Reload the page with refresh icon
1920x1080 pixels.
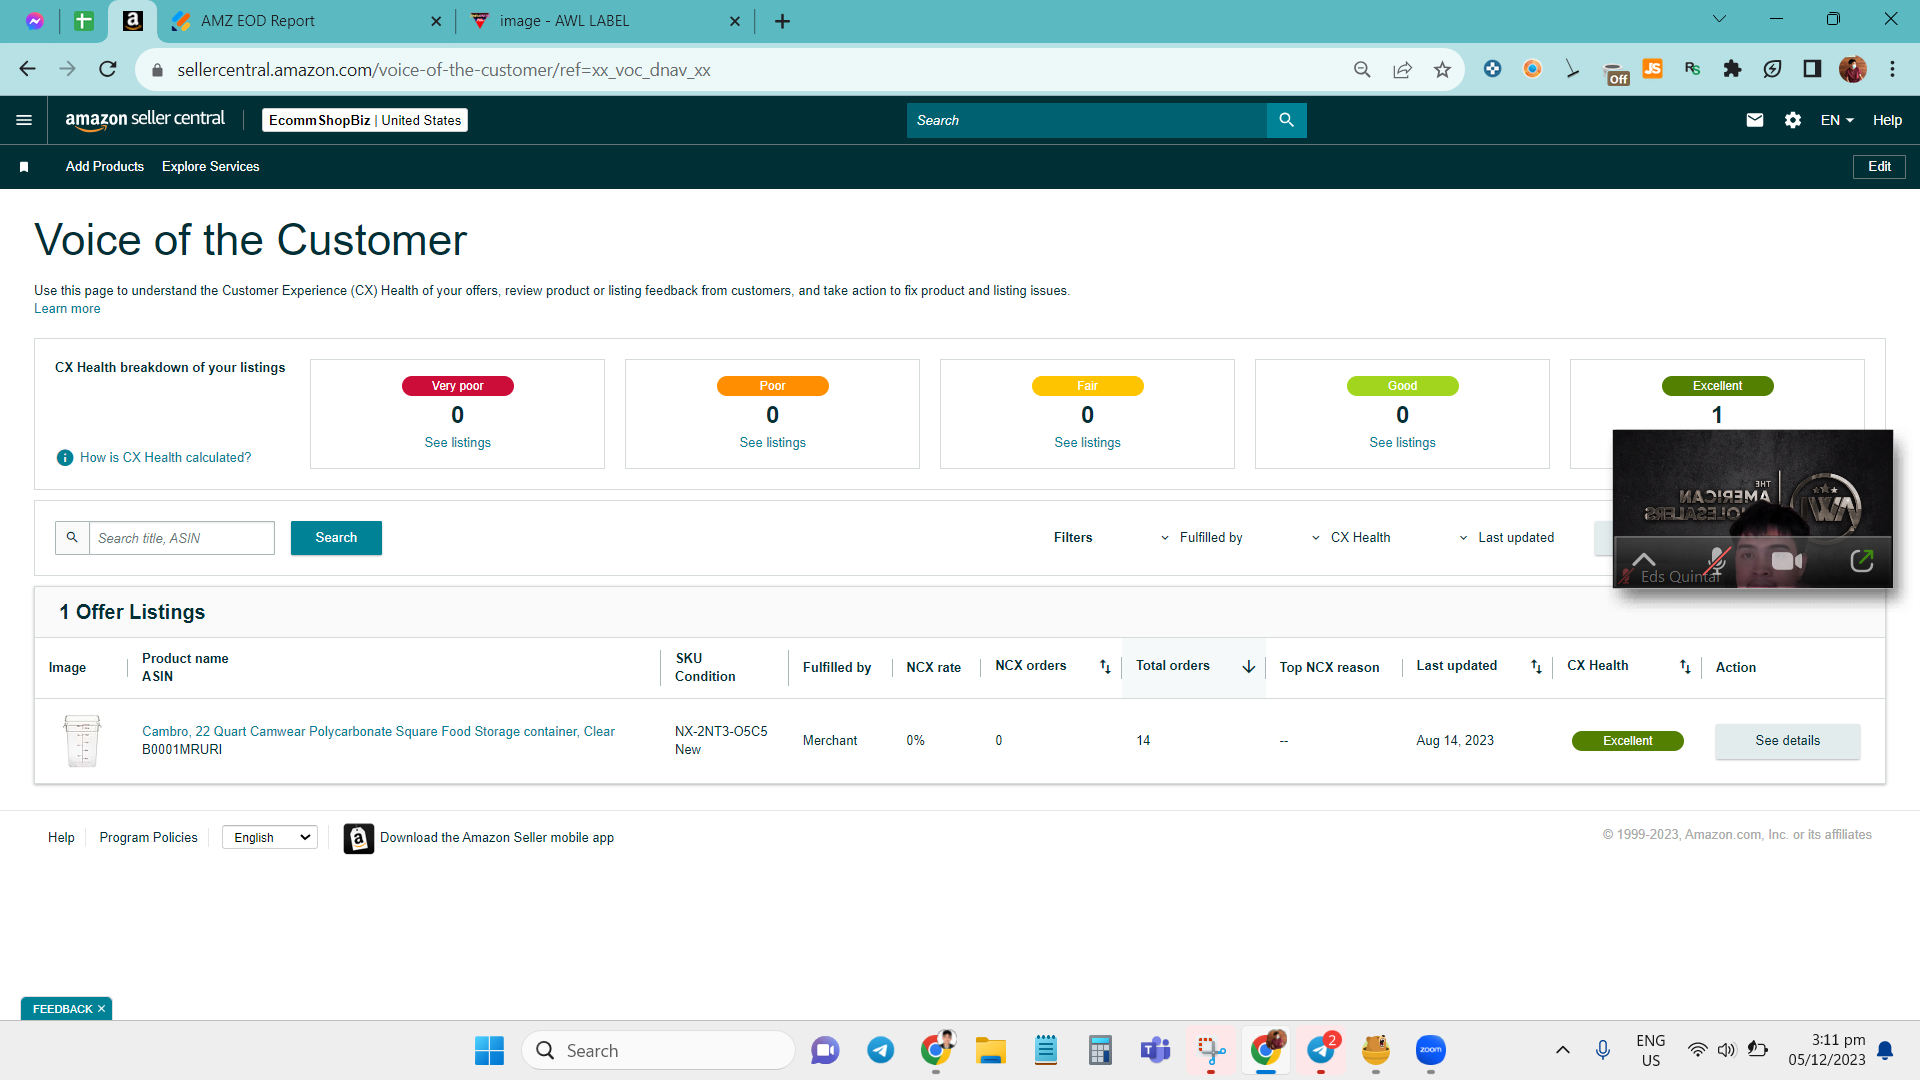108,69
